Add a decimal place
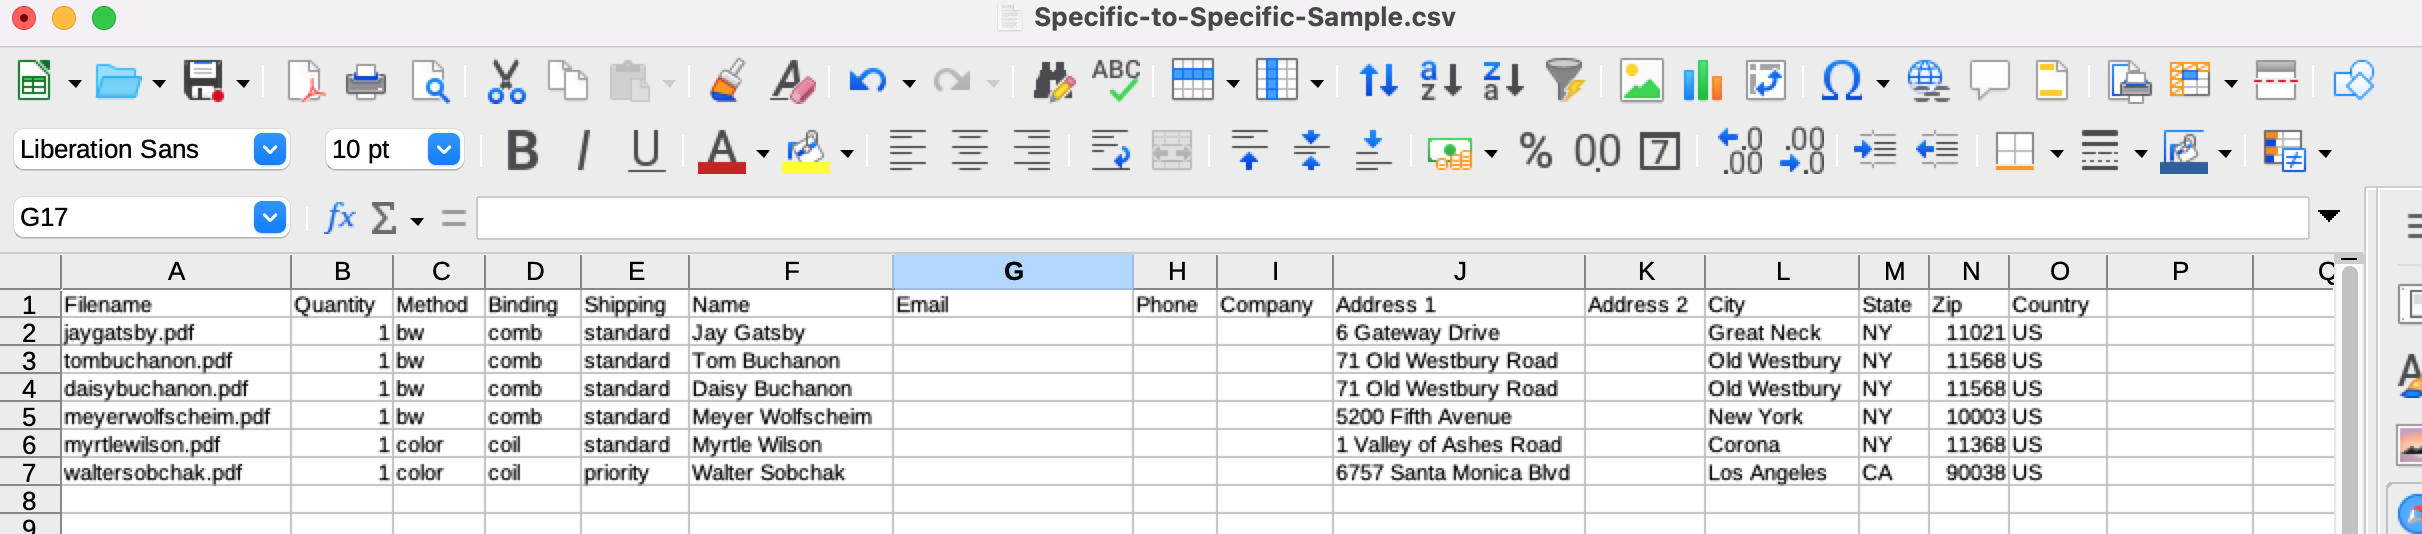Viewport: 2422px width, 534px height. (1740, 151)
